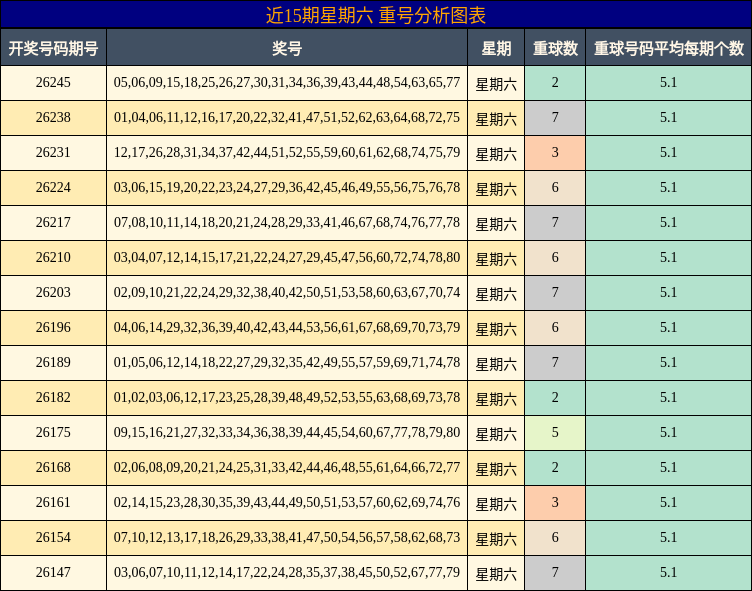This screenshot has height=591, width=752.
Task: Click the 重球数 column header
Action: (555, 48)
